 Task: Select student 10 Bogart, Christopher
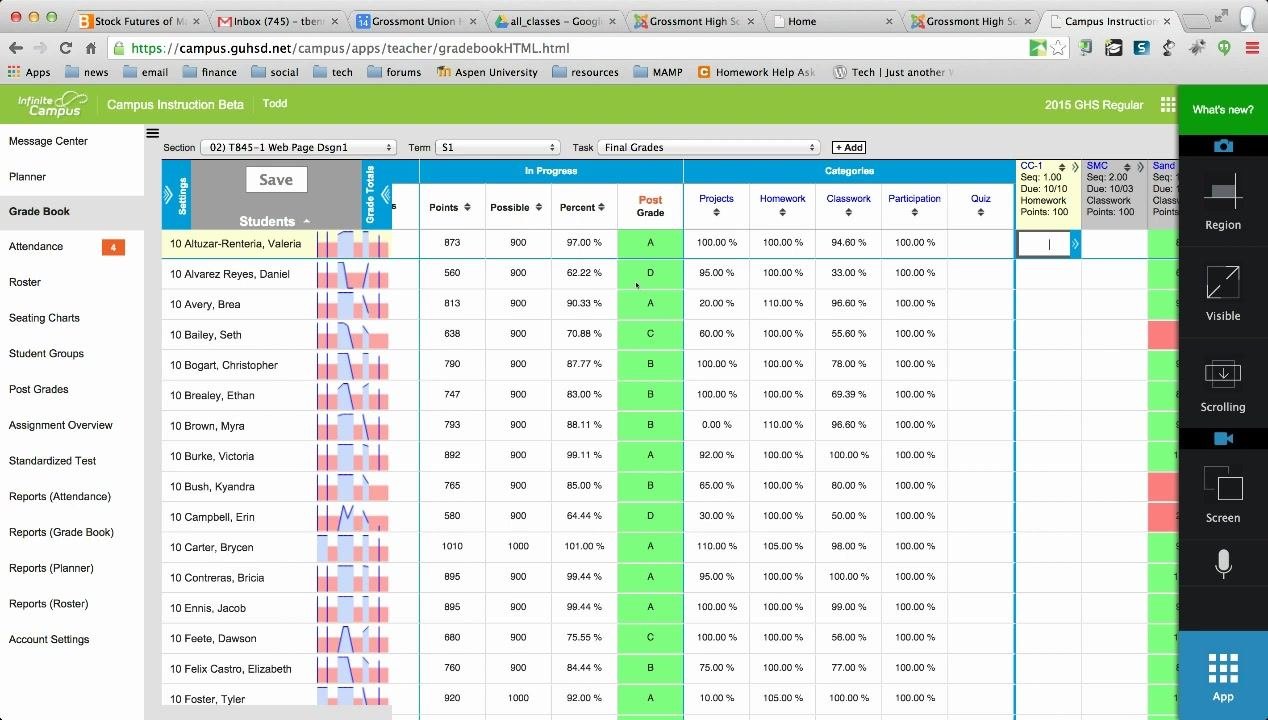[224, 365]
